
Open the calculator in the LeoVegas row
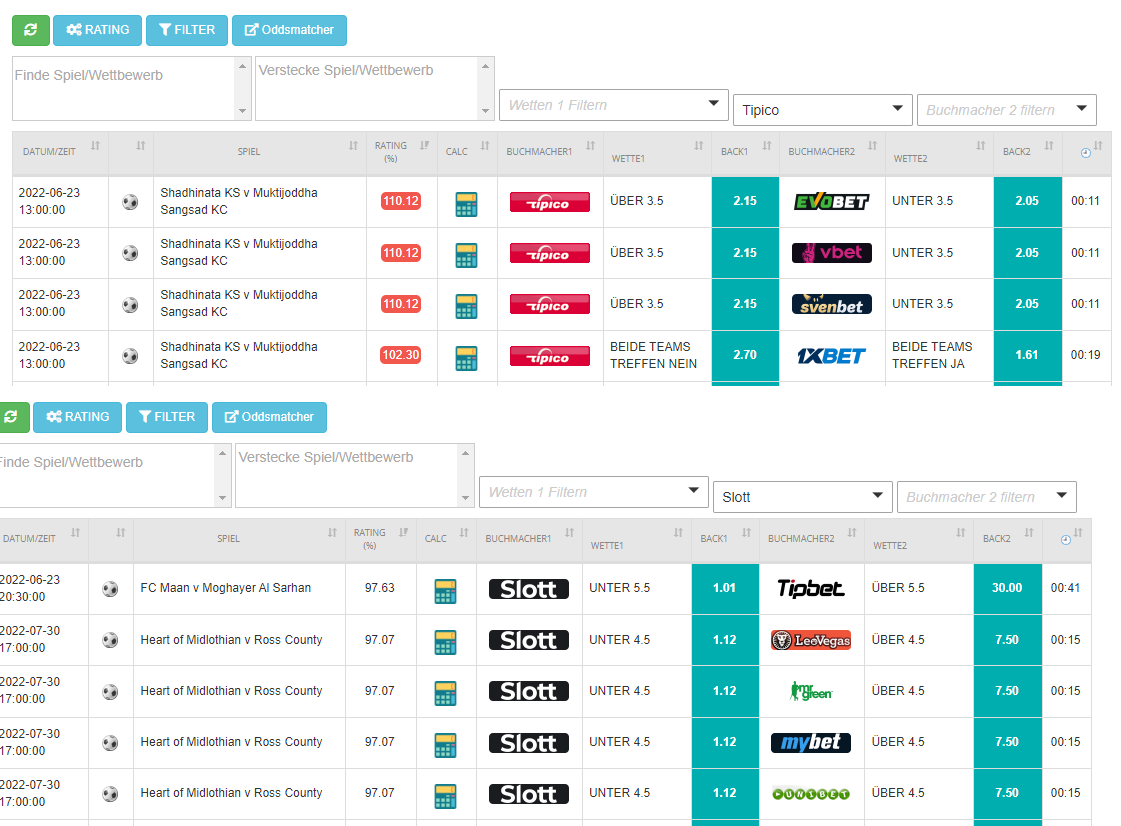(445, 642)
